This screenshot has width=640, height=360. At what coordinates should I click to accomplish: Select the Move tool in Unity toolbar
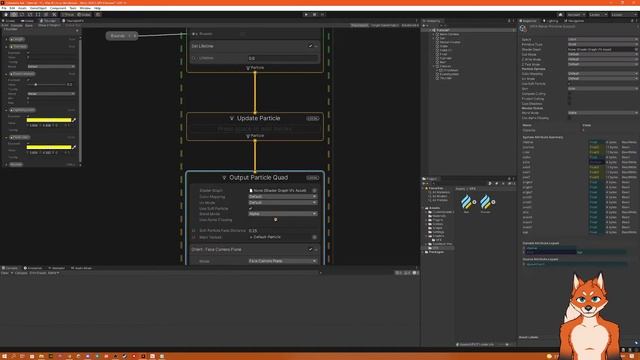pos(14,14)
